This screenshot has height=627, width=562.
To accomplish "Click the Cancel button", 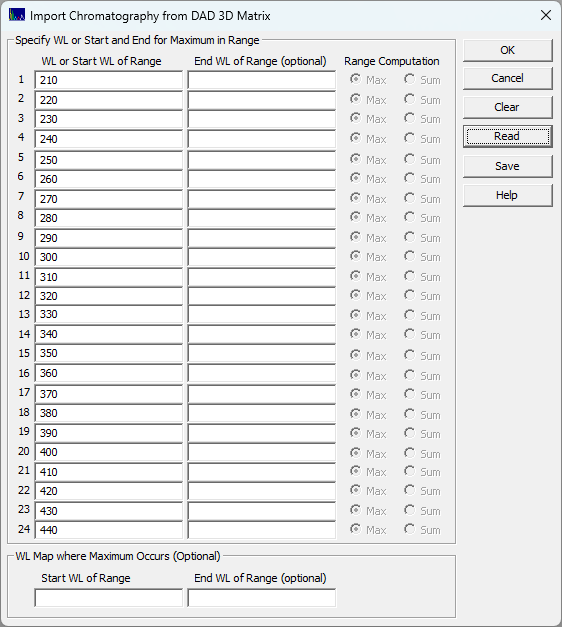I will tap(508, 78).
